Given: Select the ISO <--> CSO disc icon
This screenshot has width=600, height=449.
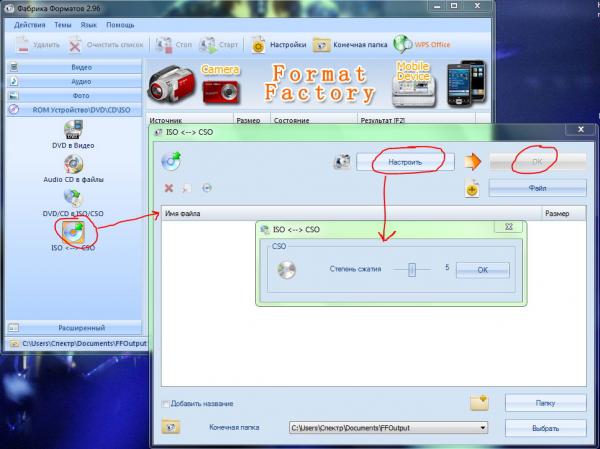Looking at the screenshot, I should click(73, 232).
